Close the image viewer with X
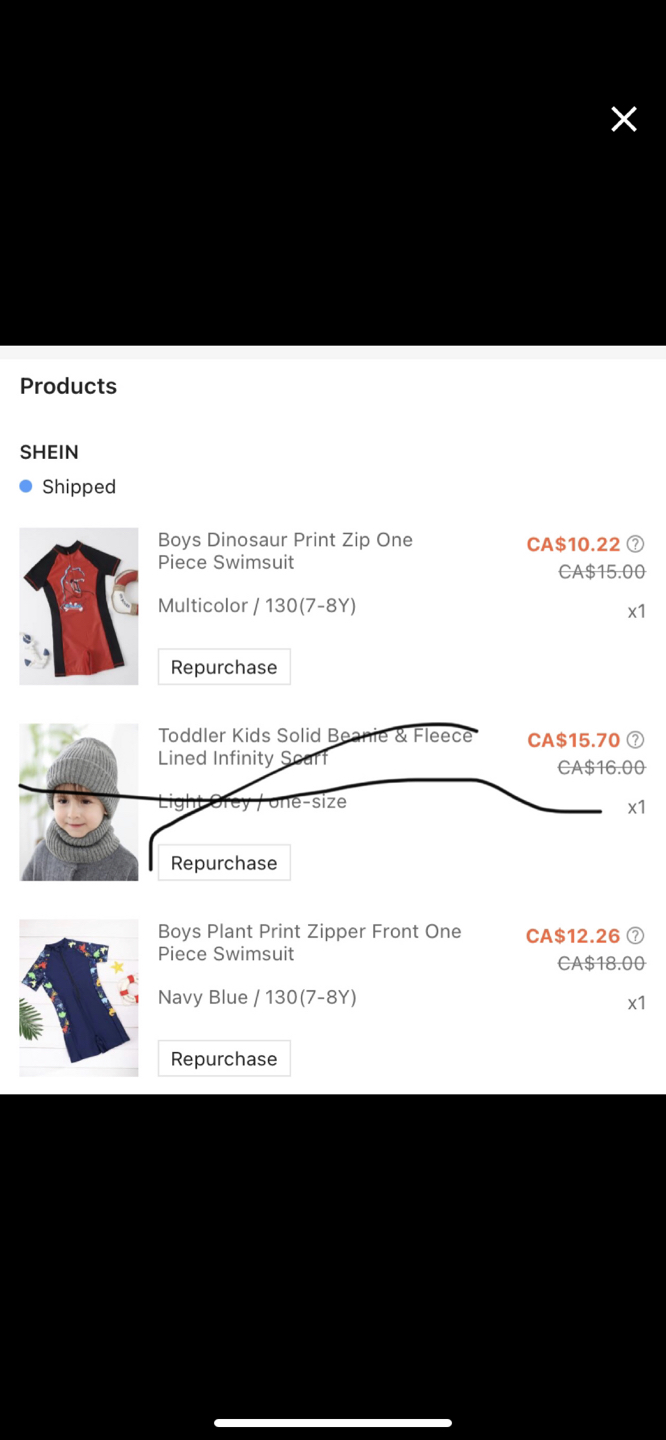The width and height of the screenshot is (666, 1440). [x=624, y=120]
